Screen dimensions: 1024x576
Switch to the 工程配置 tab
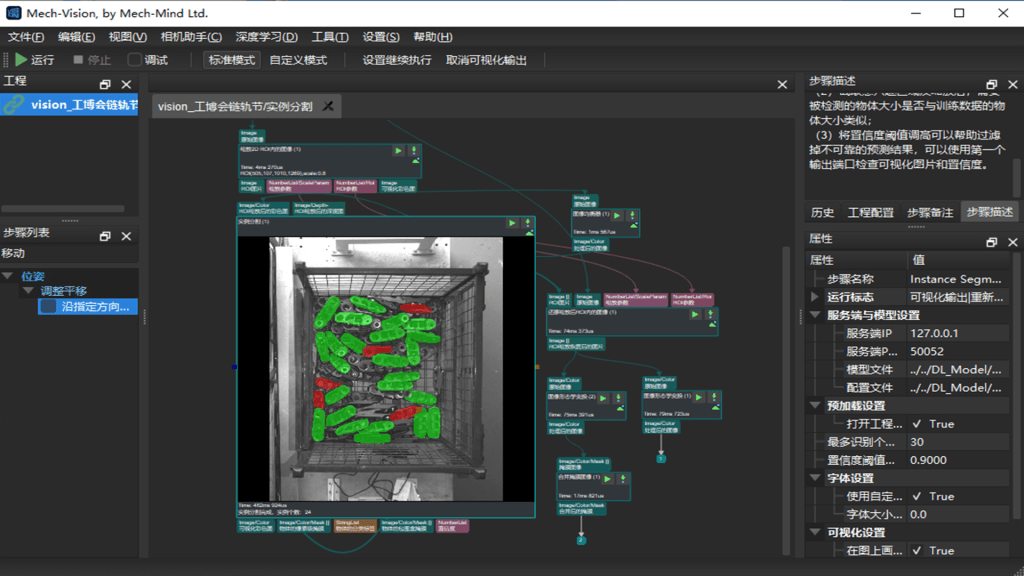click(870, 212)
